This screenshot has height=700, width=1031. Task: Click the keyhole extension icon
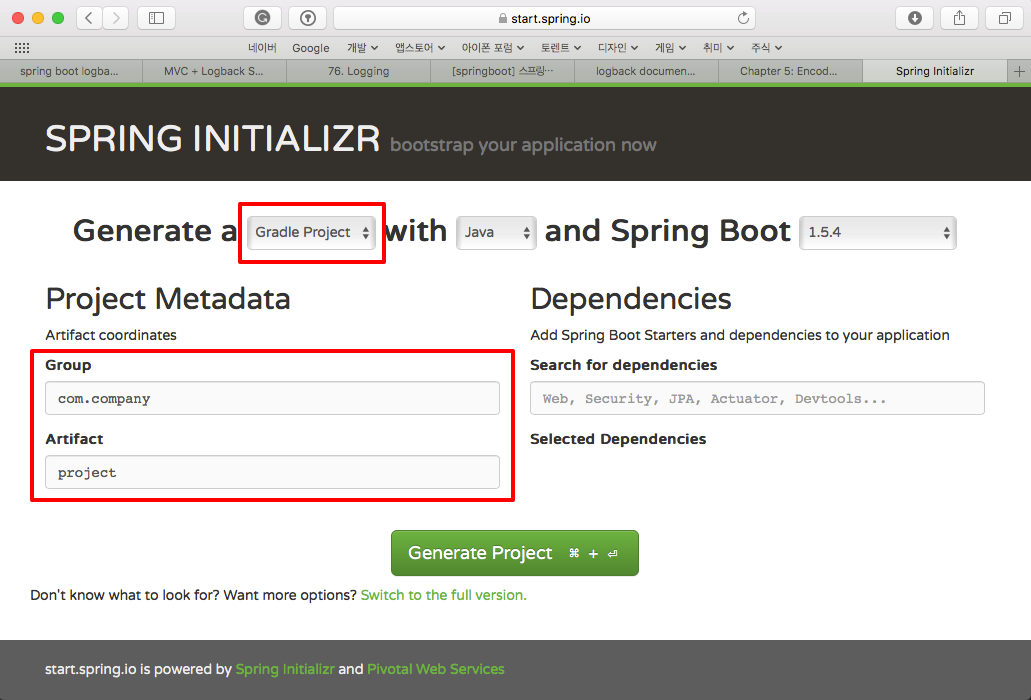[307, 17]
